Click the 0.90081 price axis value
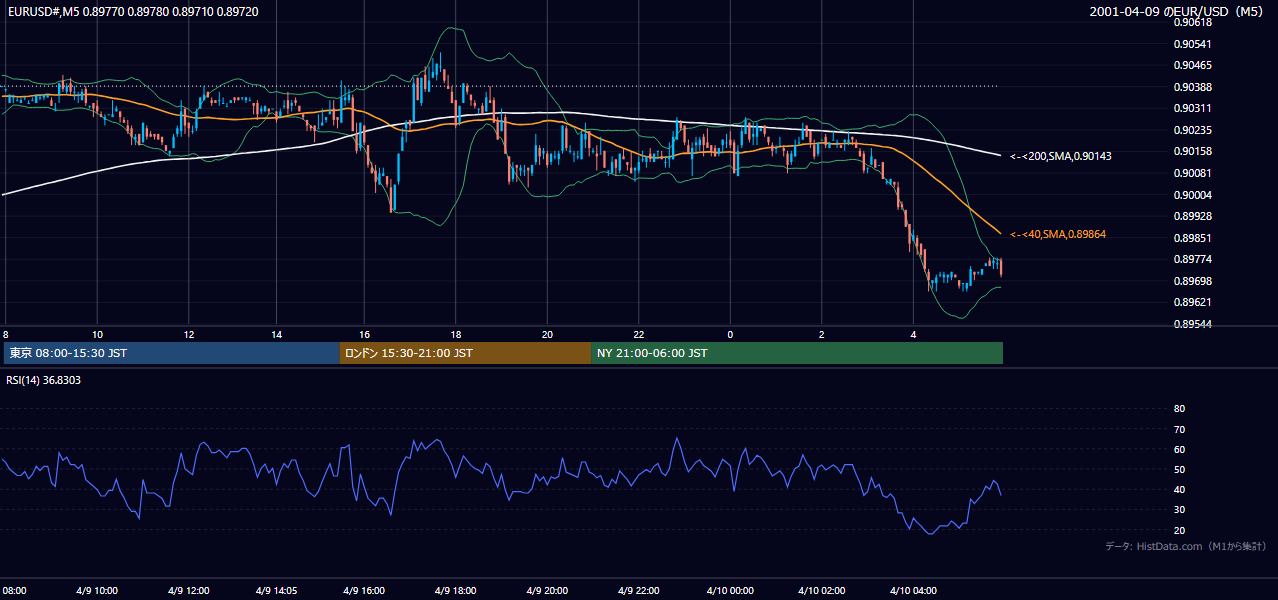 pos(1192,173)
